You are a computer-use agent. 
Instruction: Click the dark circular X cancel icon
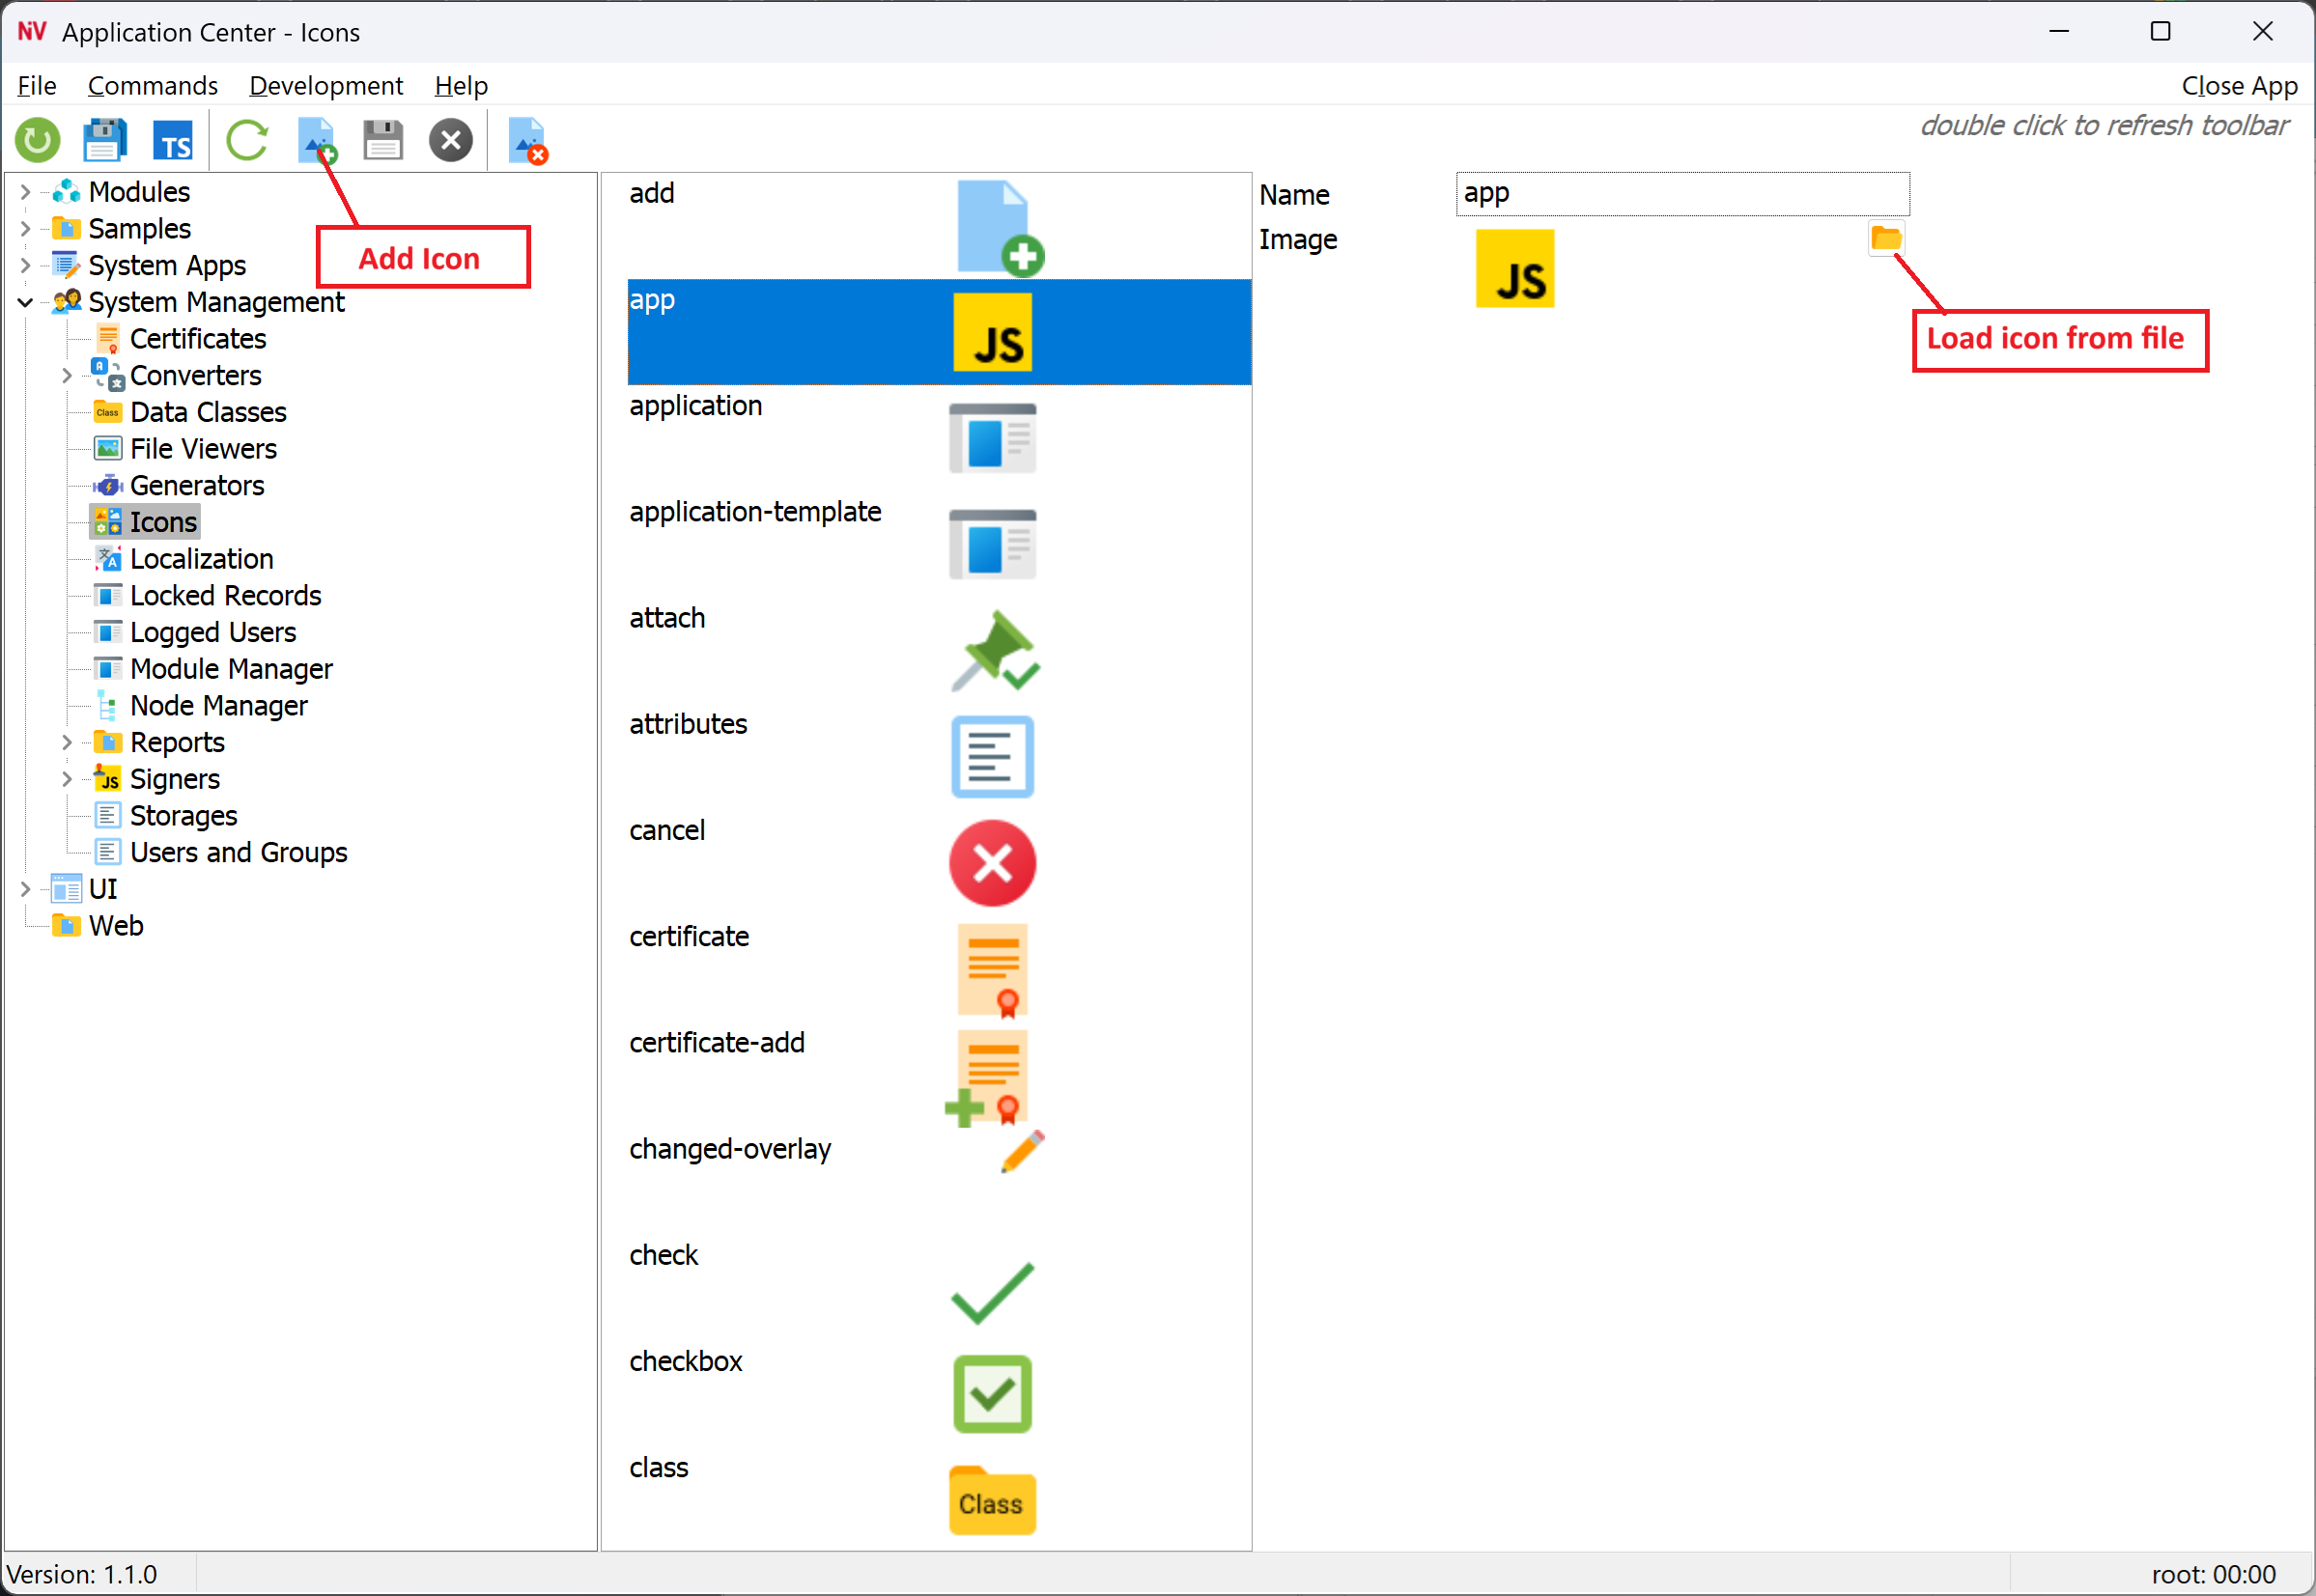[451, 140]
